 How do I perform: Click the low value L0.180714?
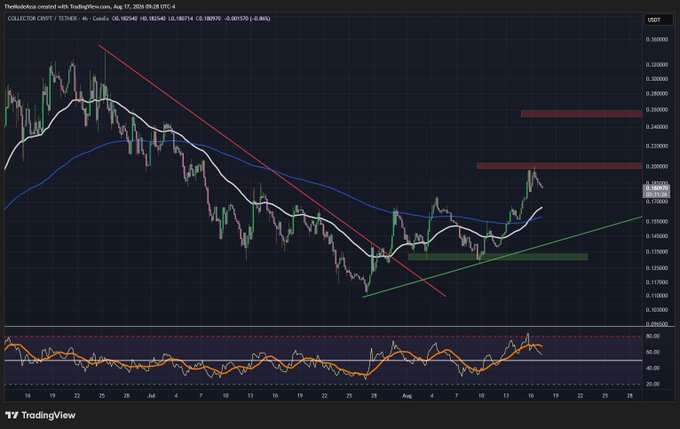[180, 19]
